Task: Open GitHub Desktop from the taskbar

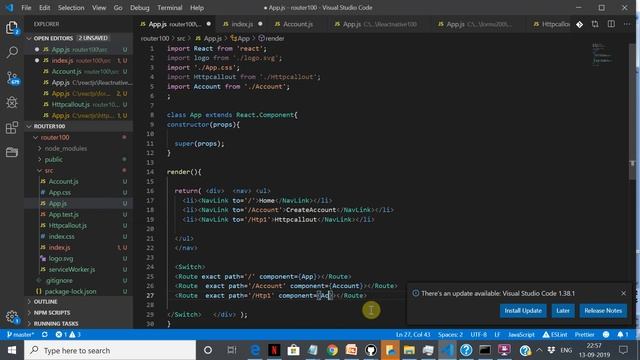Action: pyautogui.click(x=371, y=350)
